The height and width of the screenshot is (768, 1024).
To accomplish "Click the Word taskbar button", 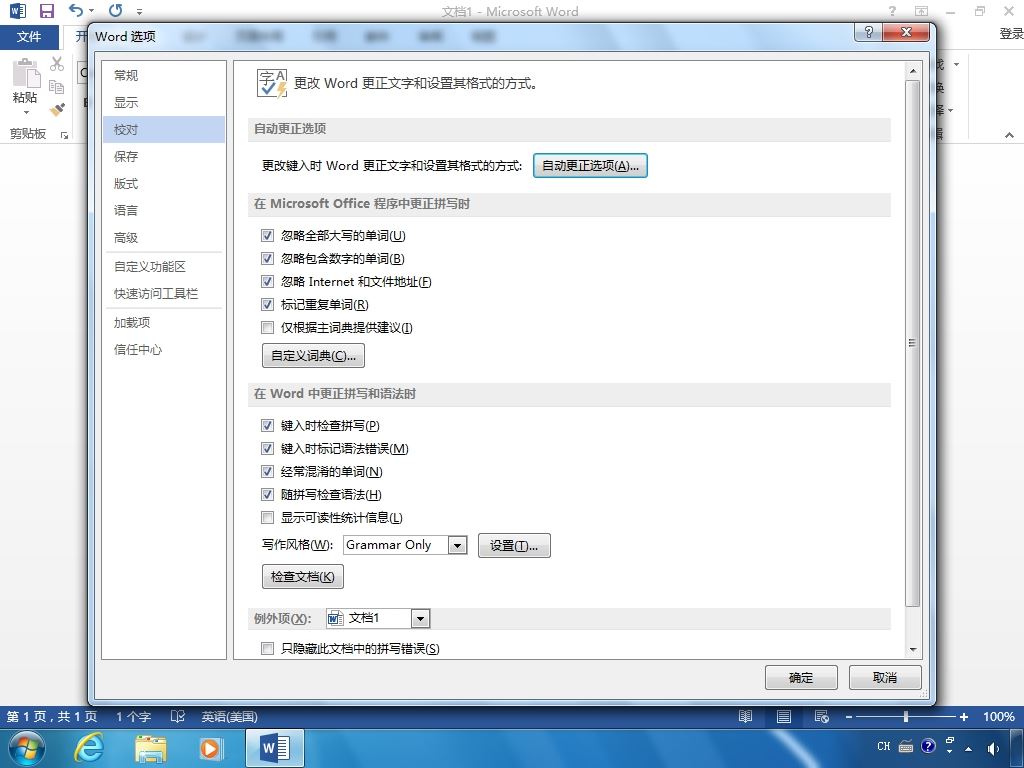I will pos(276,748).
